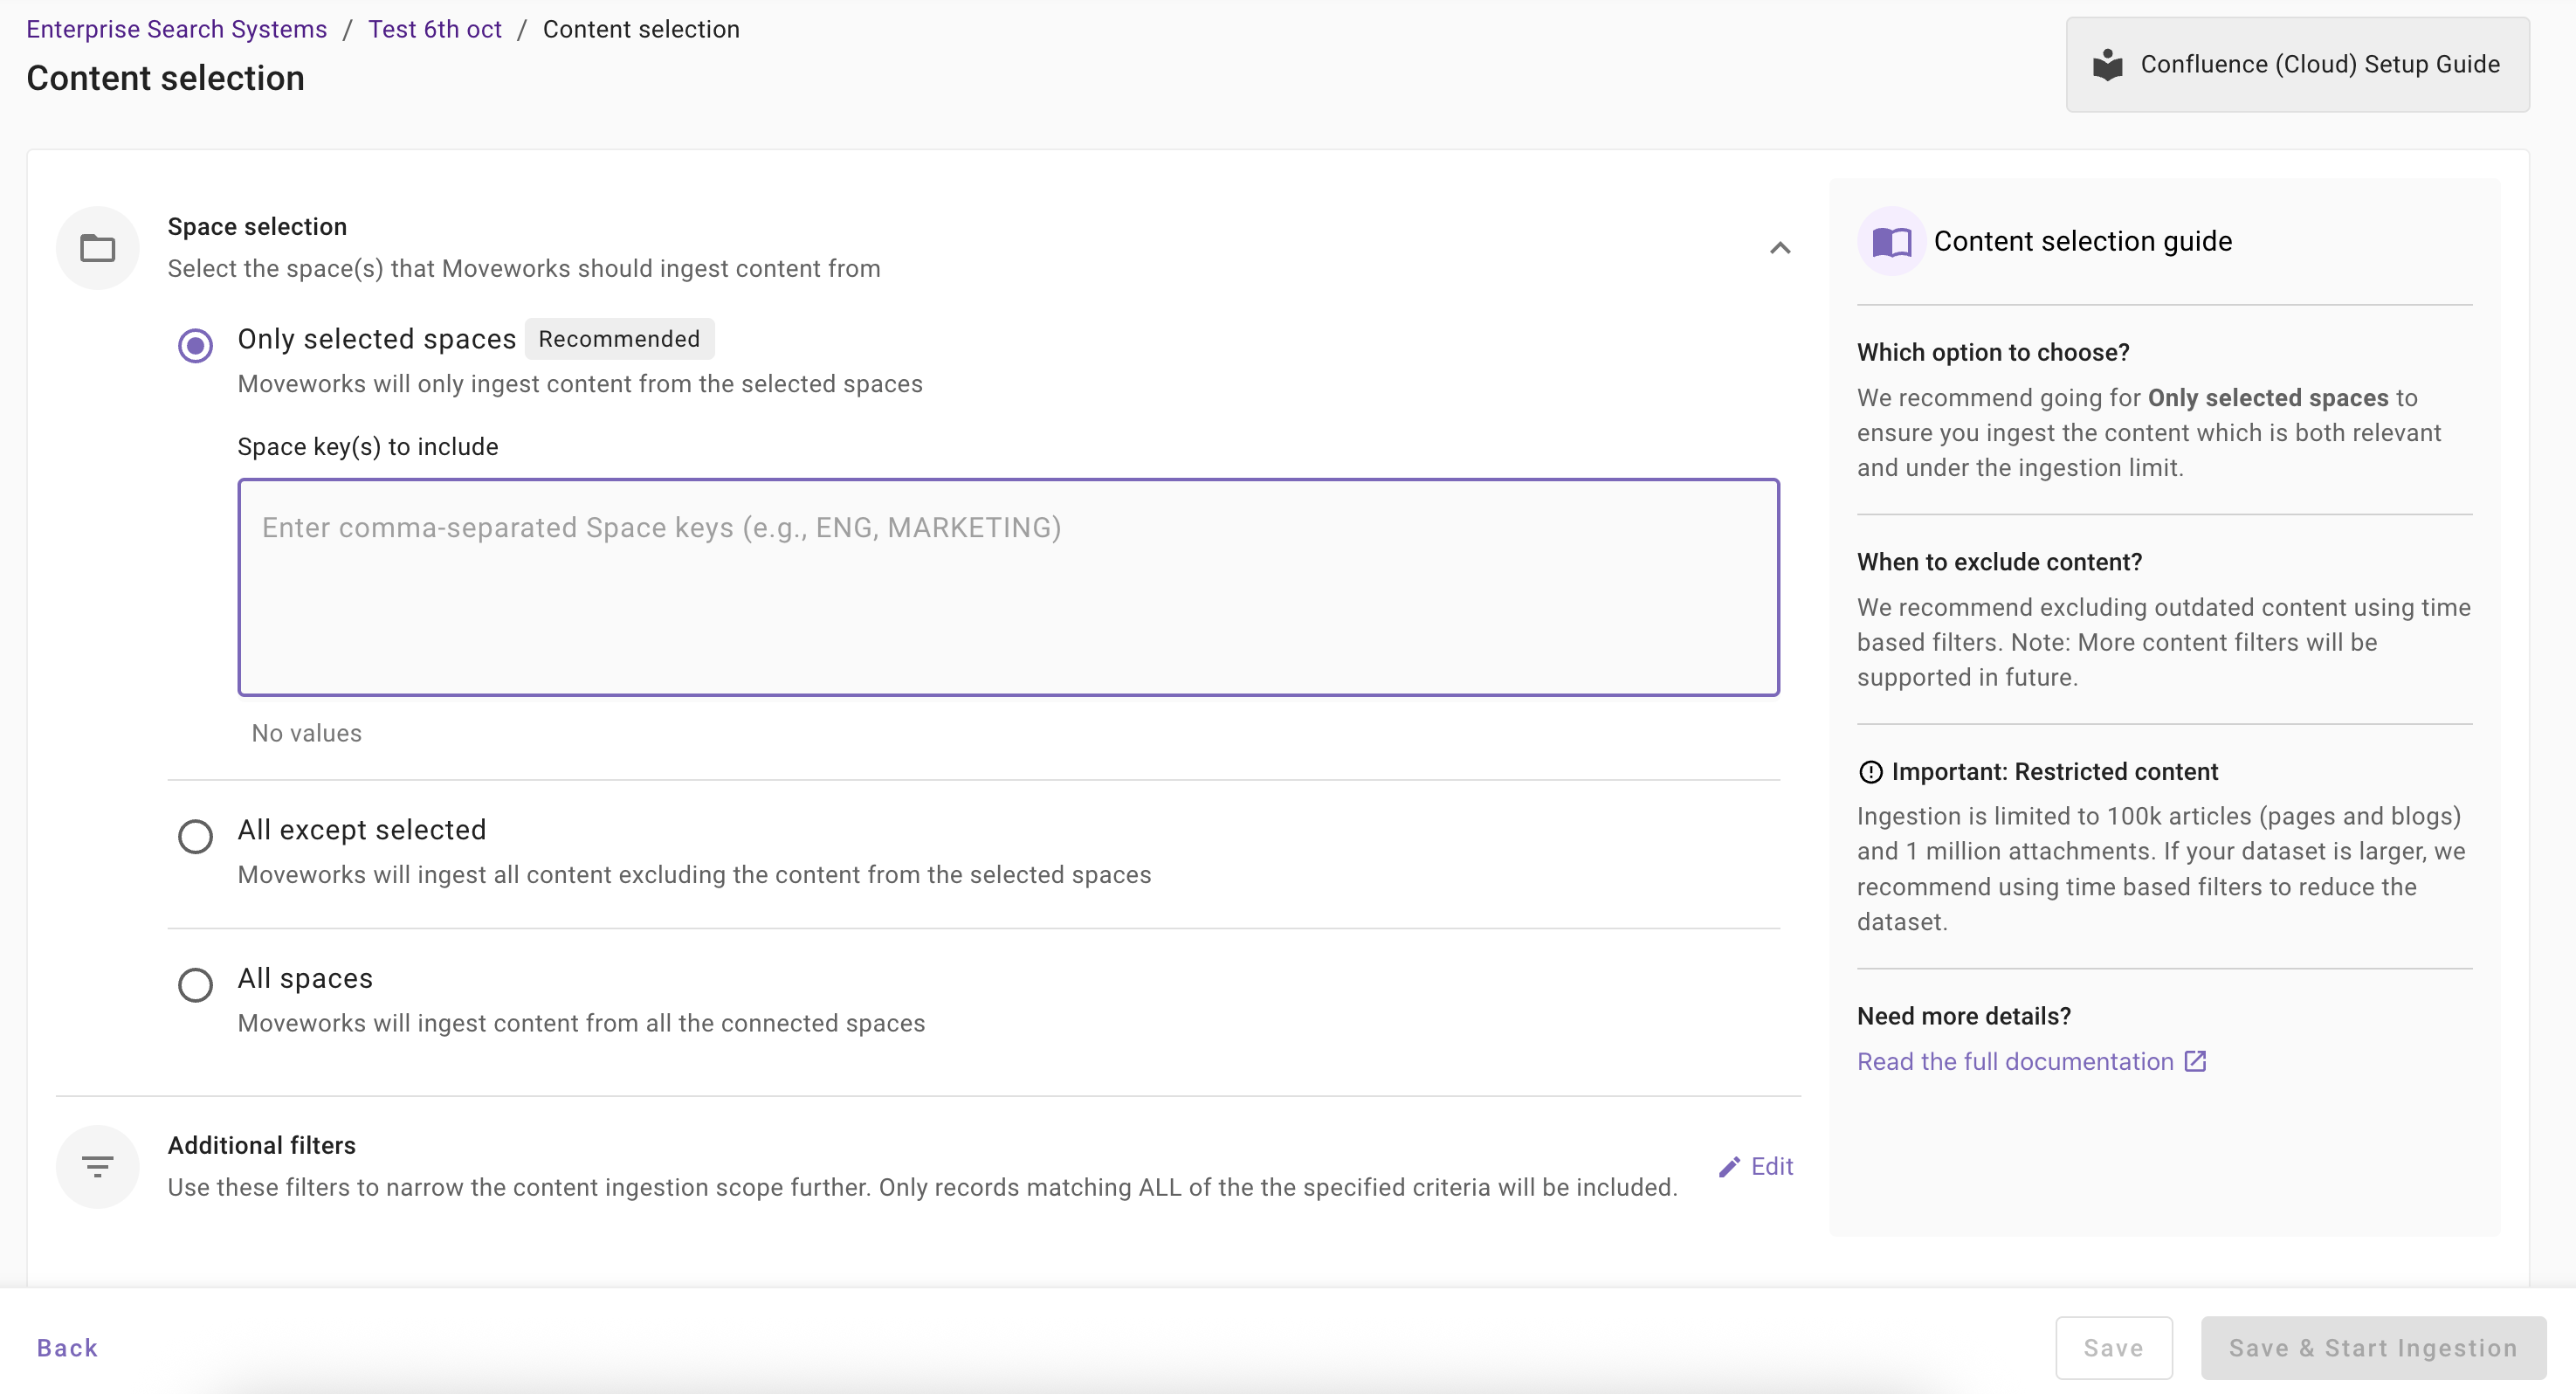Click the Setup Guide reader icon

[x=2108, y=65]
